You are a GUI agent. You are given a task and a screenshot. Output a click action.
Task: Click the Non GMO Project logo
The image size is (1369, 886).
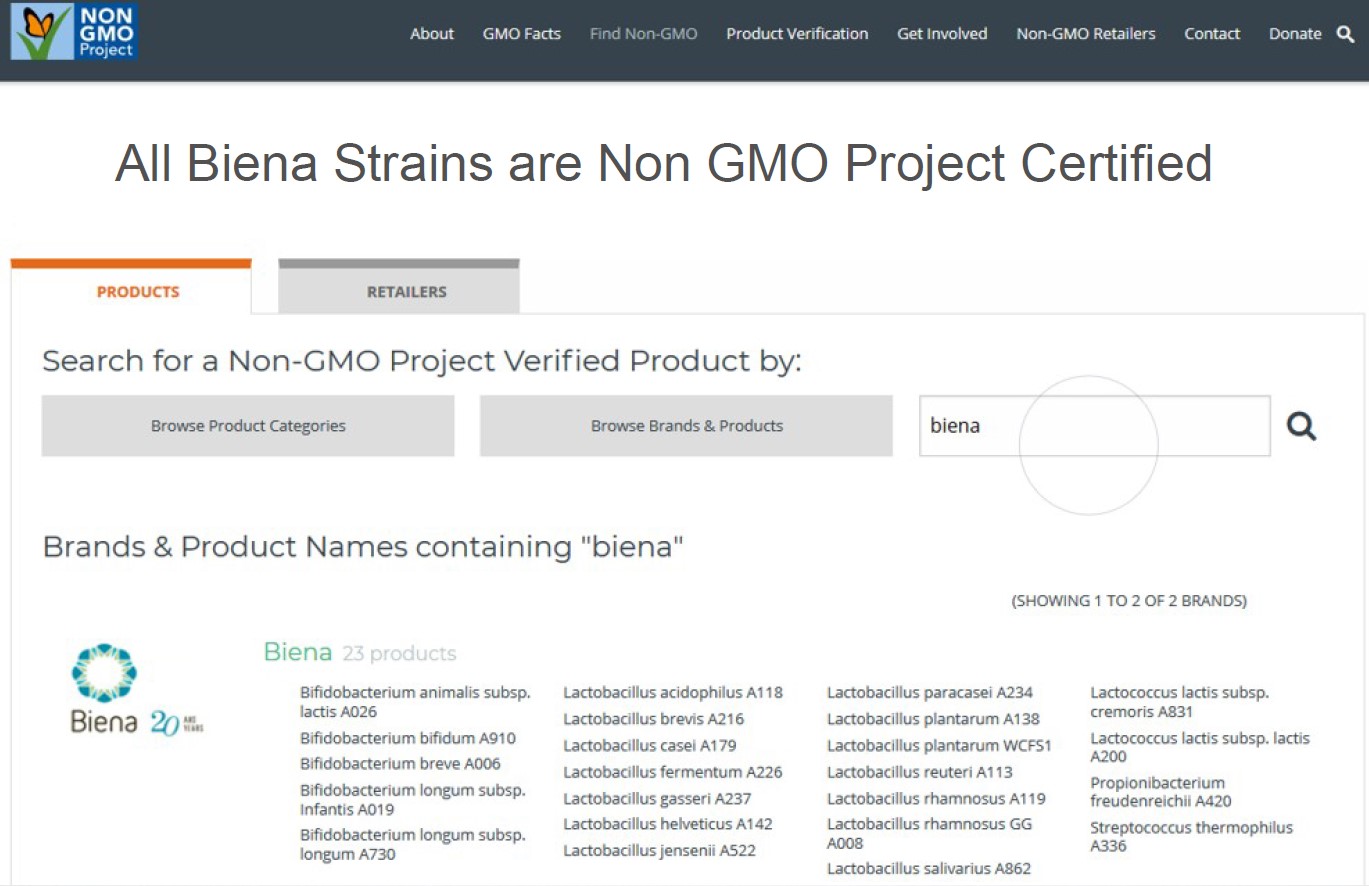coord(73,31)
